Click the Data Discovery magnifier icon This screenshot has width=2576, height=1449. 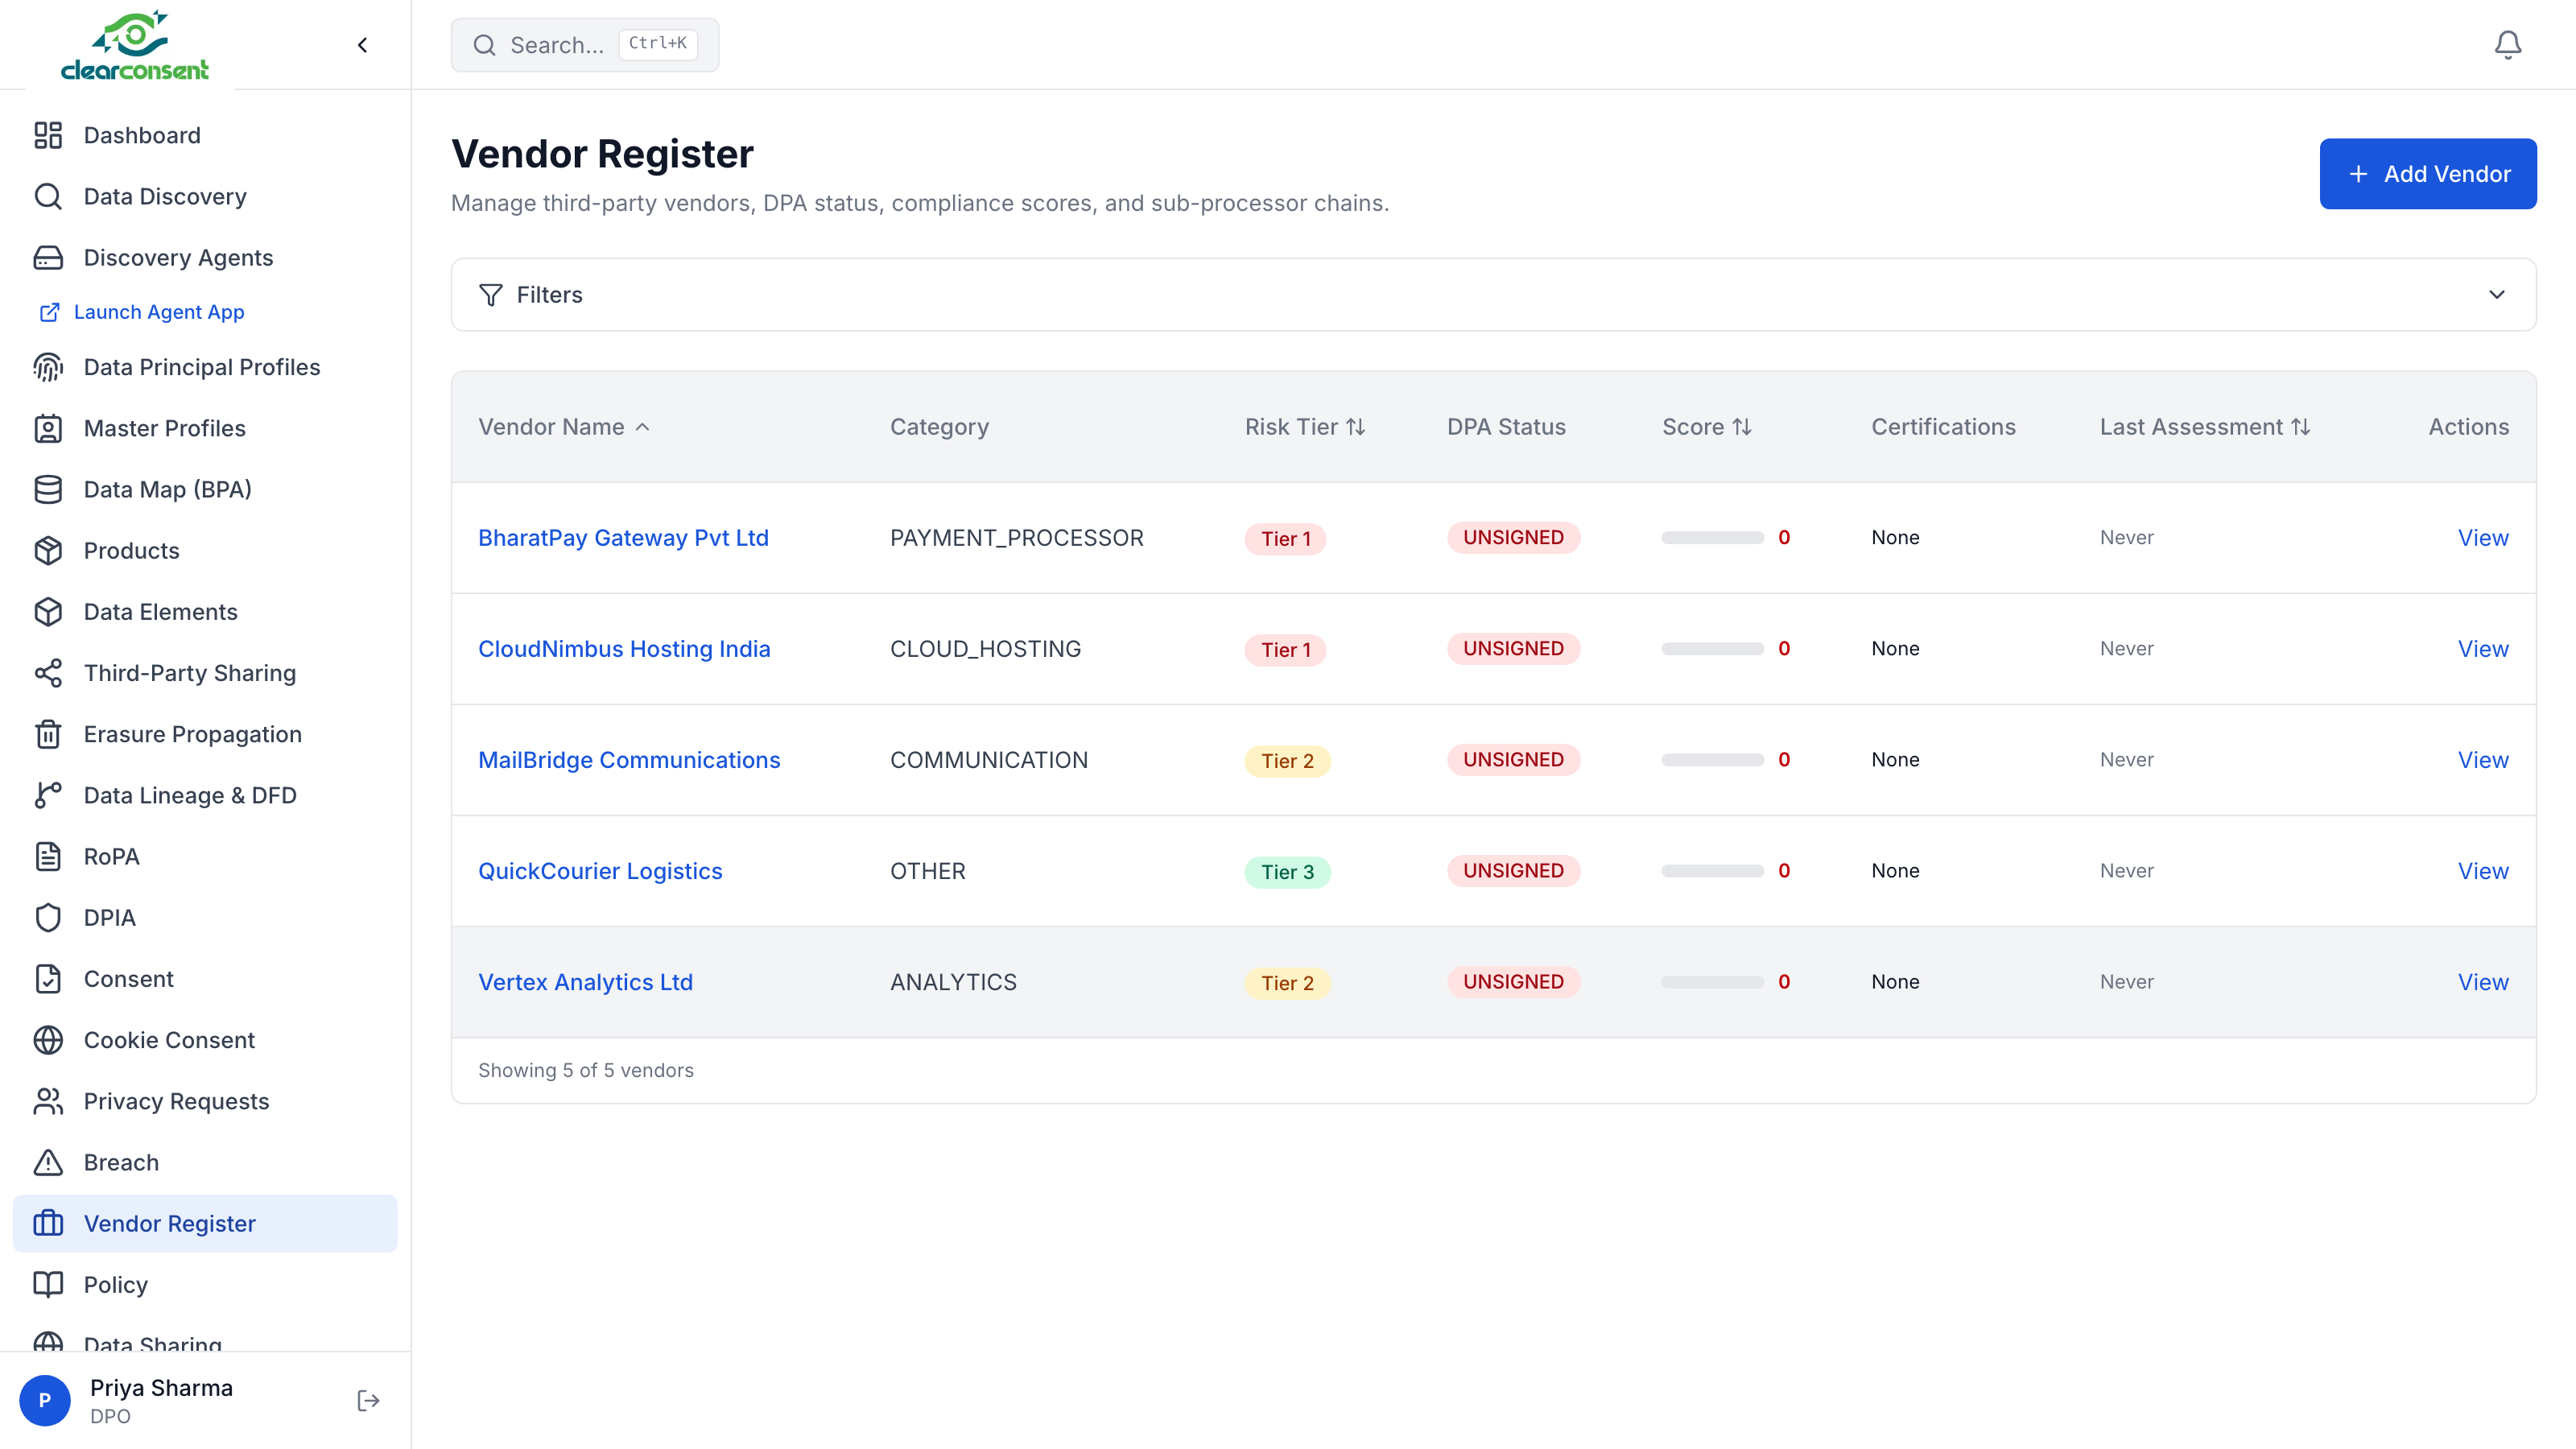point(48,196)
